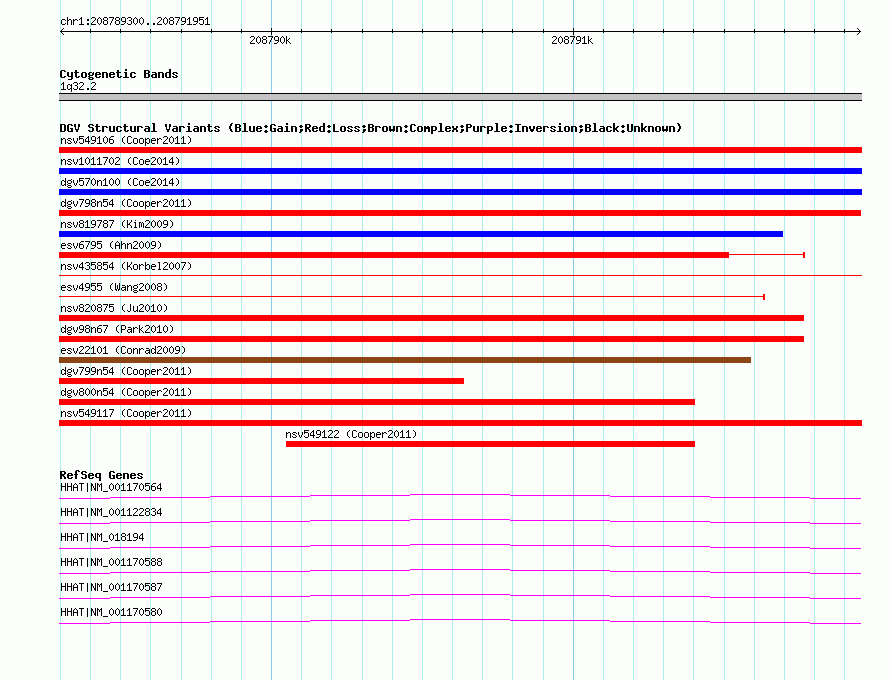Image resolution: width=890 pixels, height=680 pixels.
Task: Click the left arrow of the ruler
Action: click(x=62, y=32)
